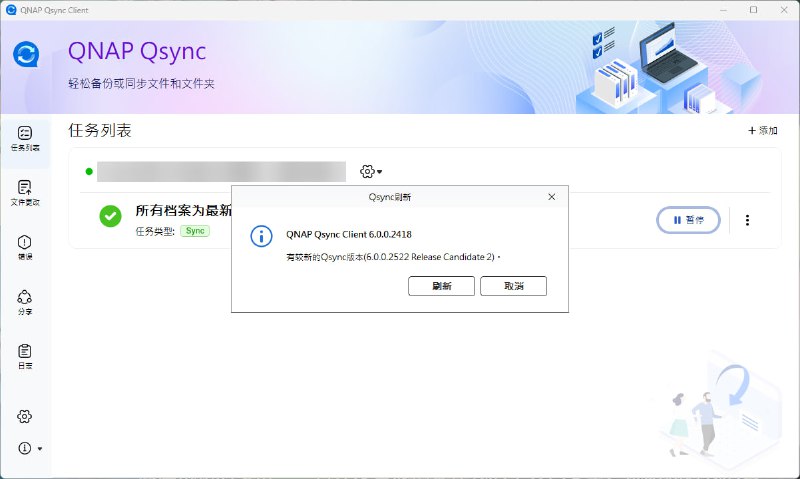
Task: Open the File Changes sidebar tab
Action: point(25,193)
